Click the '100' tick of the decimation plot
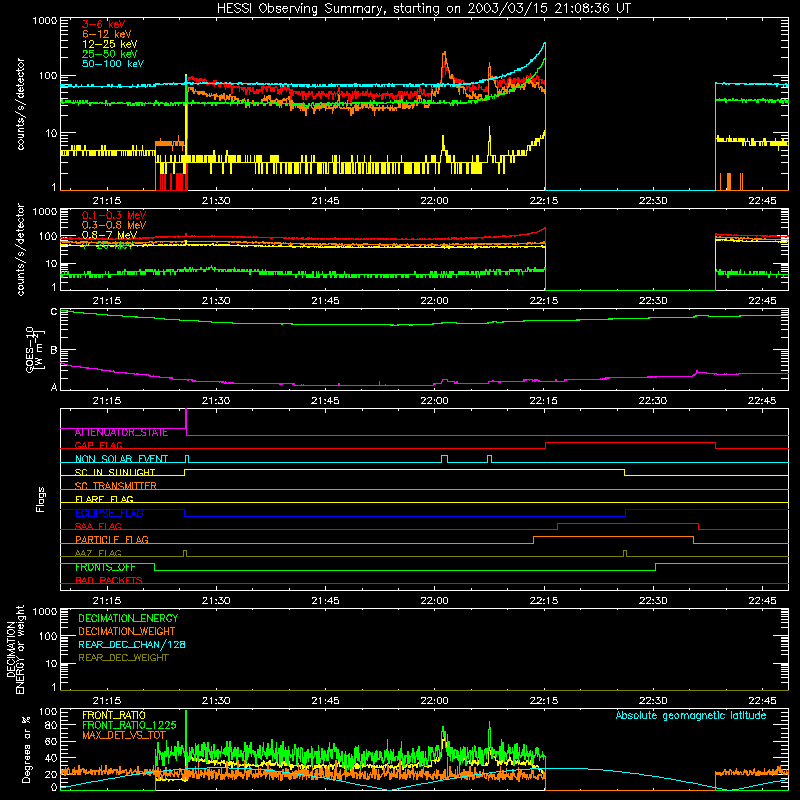The width and height of the screenshot is (800, 800). coord(48,636)
